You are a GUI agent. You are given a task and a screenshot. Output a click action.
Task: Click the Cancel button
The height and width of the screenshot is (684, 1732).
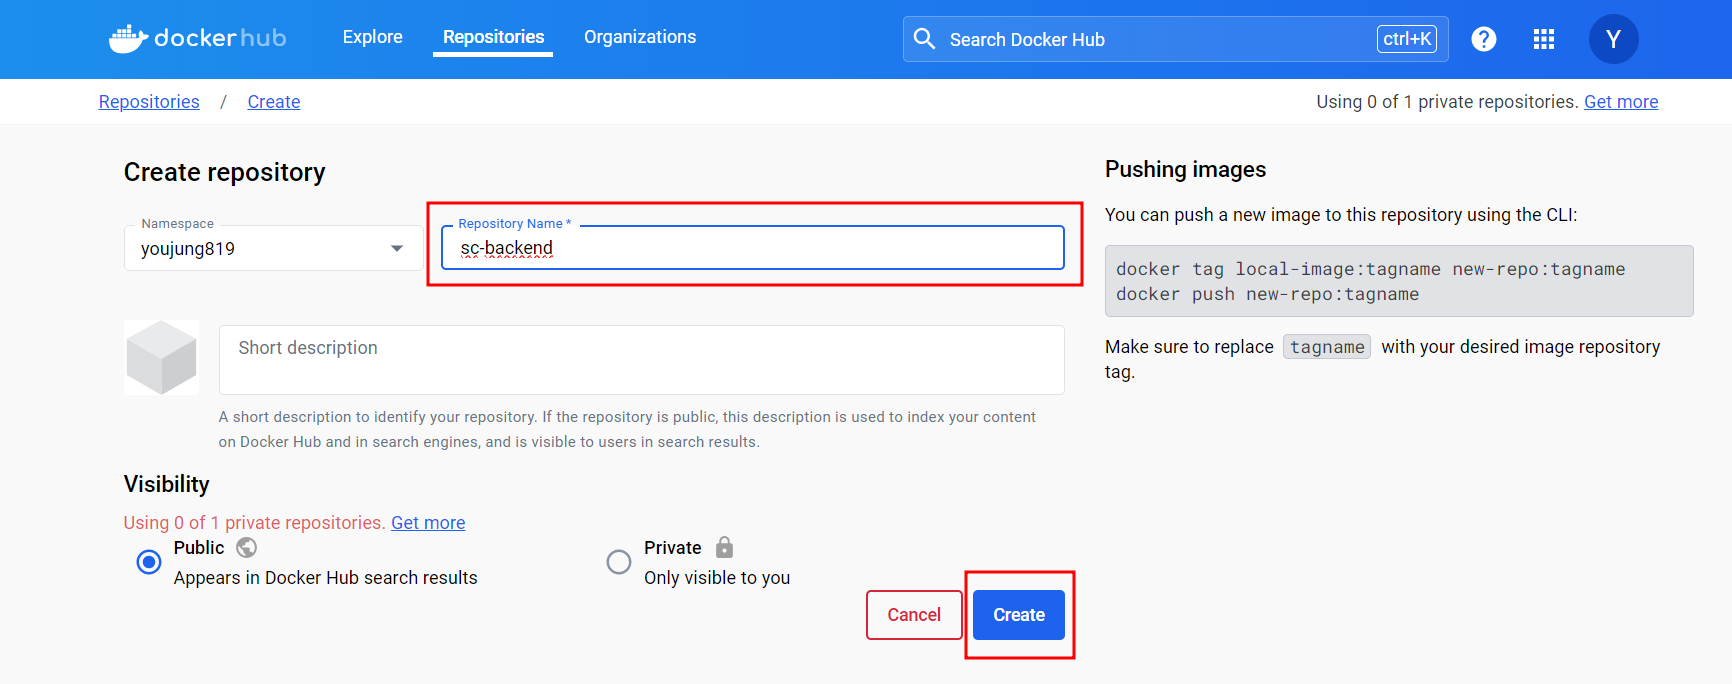pyautogui.click(x=914, y=615)
